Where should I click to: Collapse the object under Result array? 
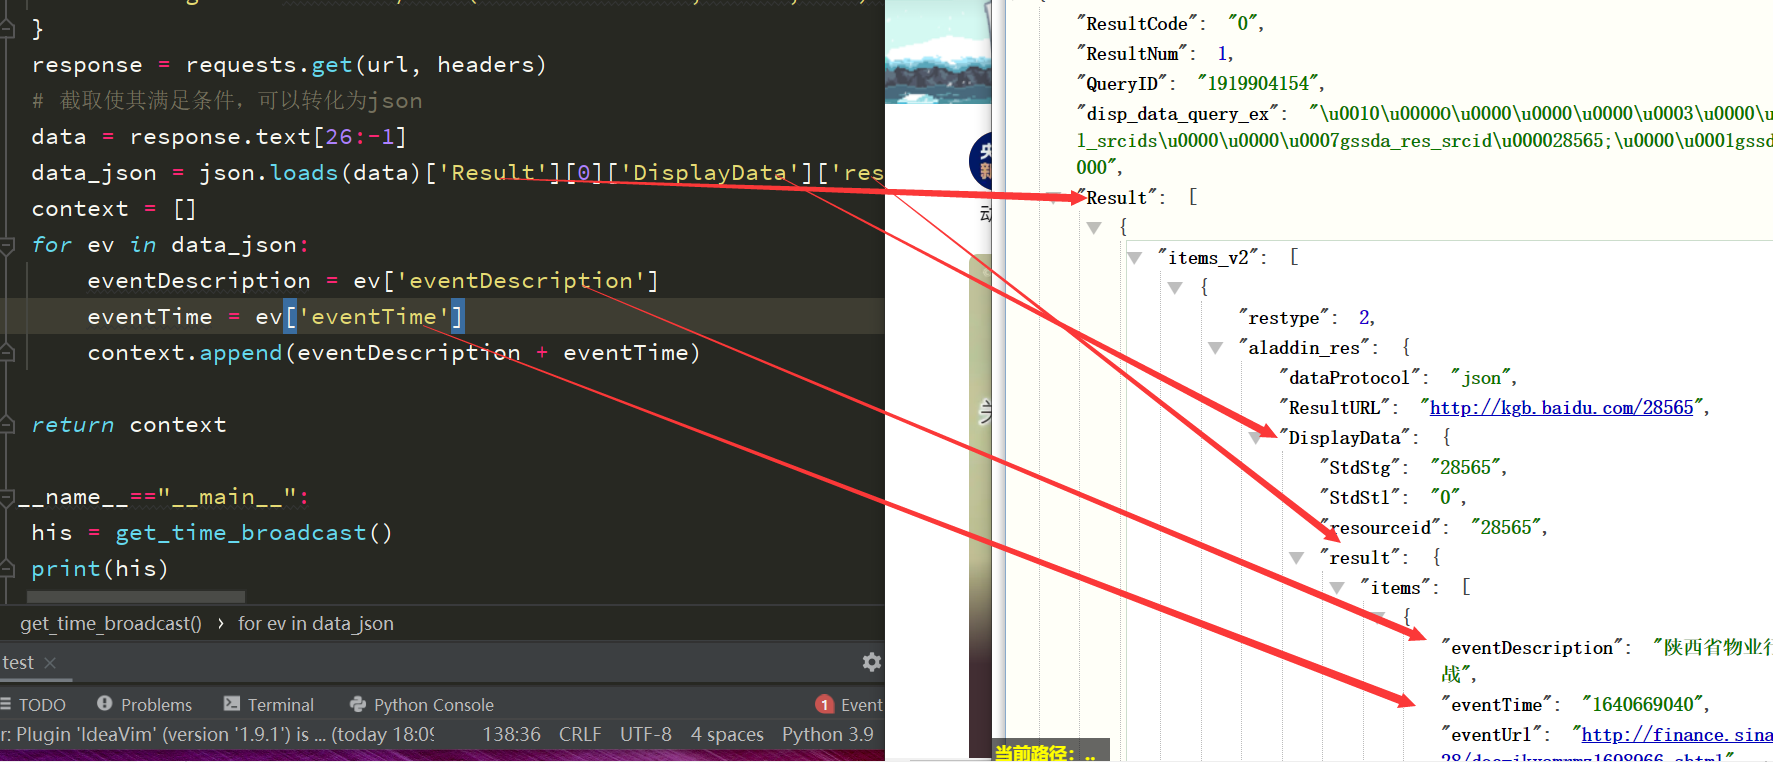pos(1094,228)
